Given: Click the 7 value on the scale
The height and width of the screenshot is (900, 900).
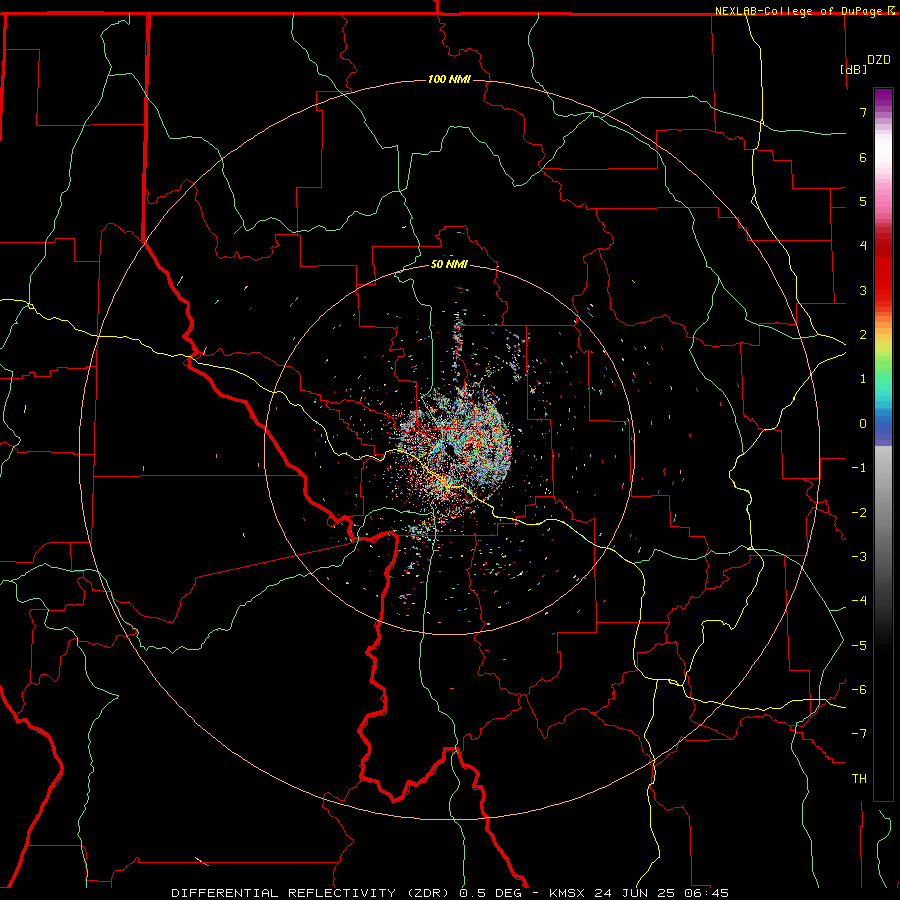Looking at the screenshot, I should pyautogui.click(x=863, y=112).
